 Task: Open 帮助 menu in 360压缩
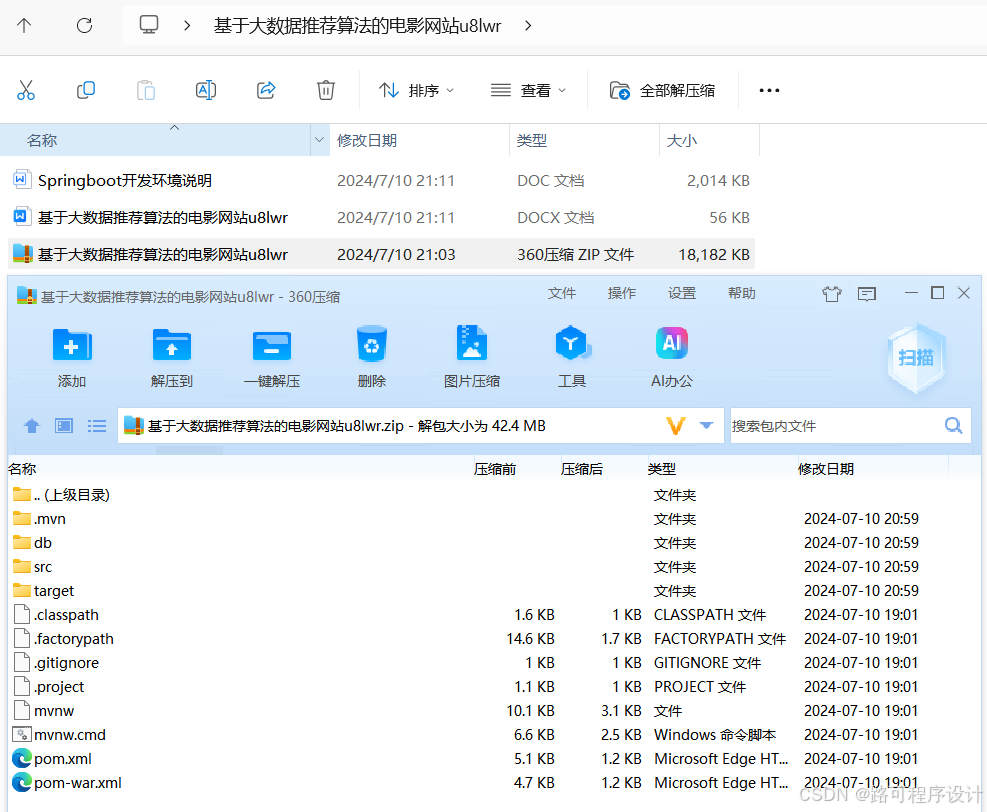click(x=742, y=293)
